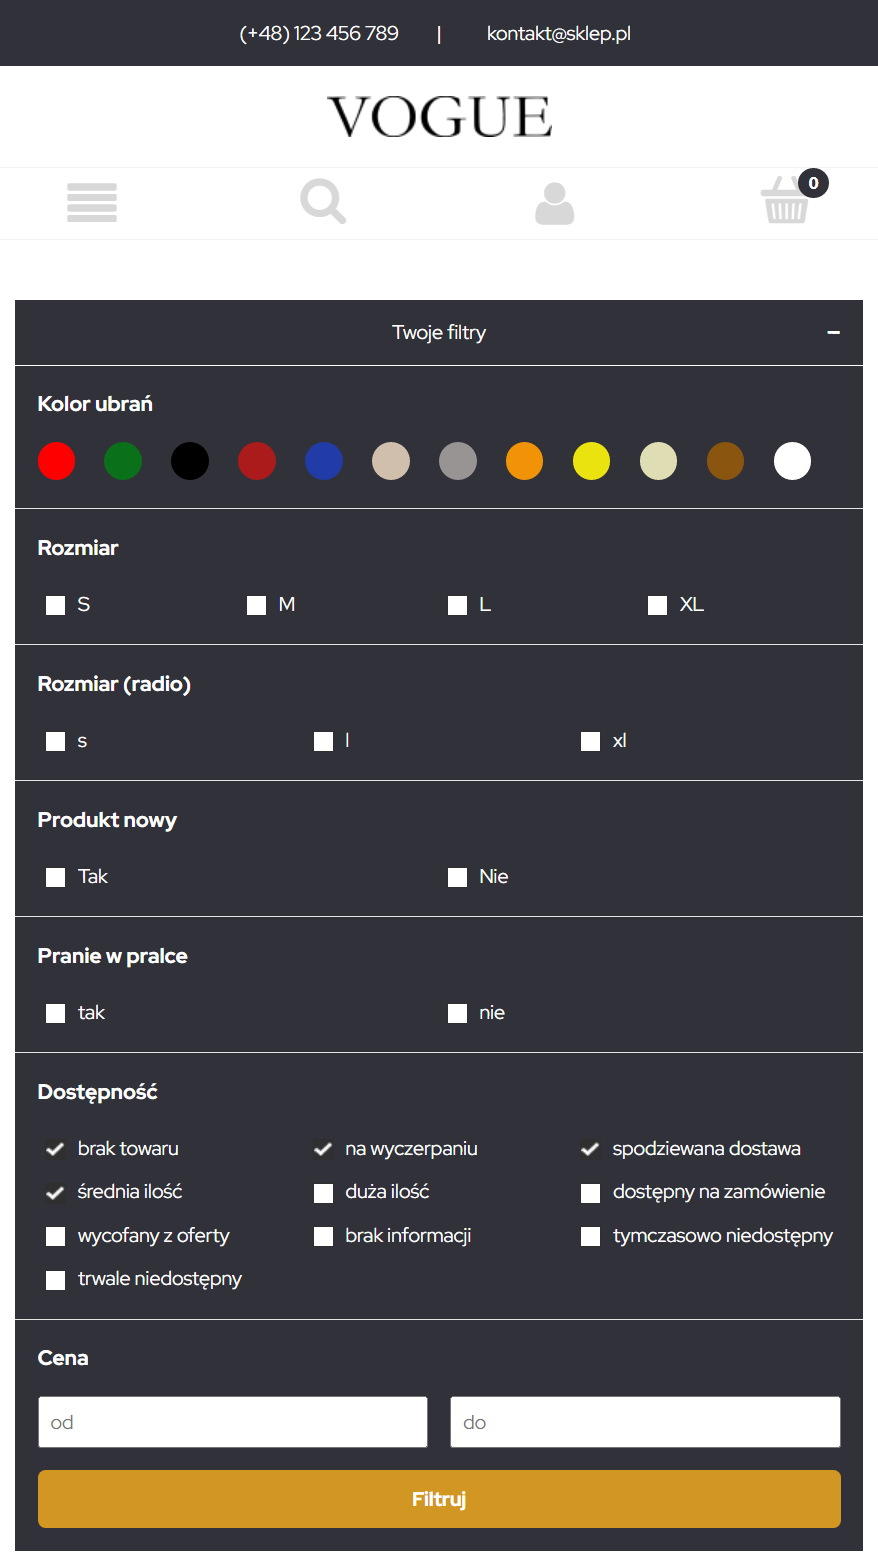Open the shopping basket icon
This screenshot has width=878, height=1566.
786,200
